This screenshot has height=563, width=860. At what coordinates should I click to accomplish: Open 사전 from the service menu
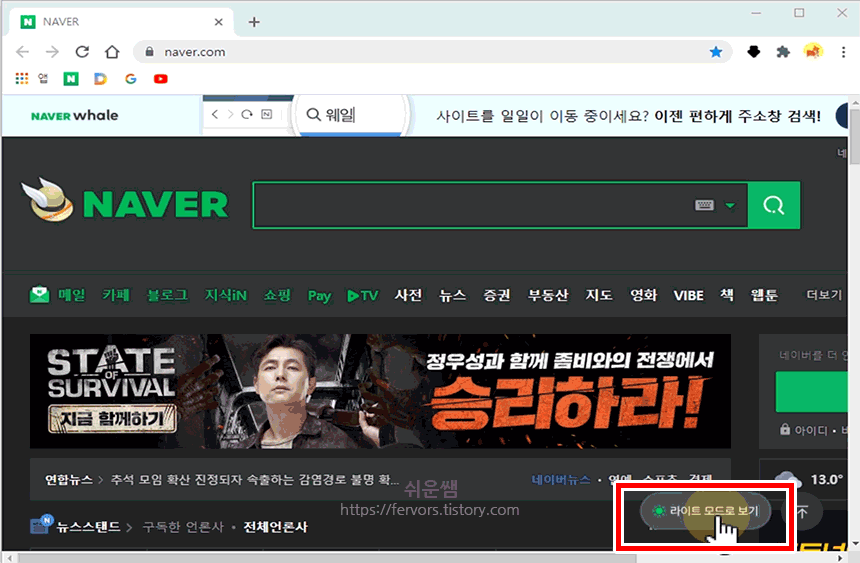(408, 295)
